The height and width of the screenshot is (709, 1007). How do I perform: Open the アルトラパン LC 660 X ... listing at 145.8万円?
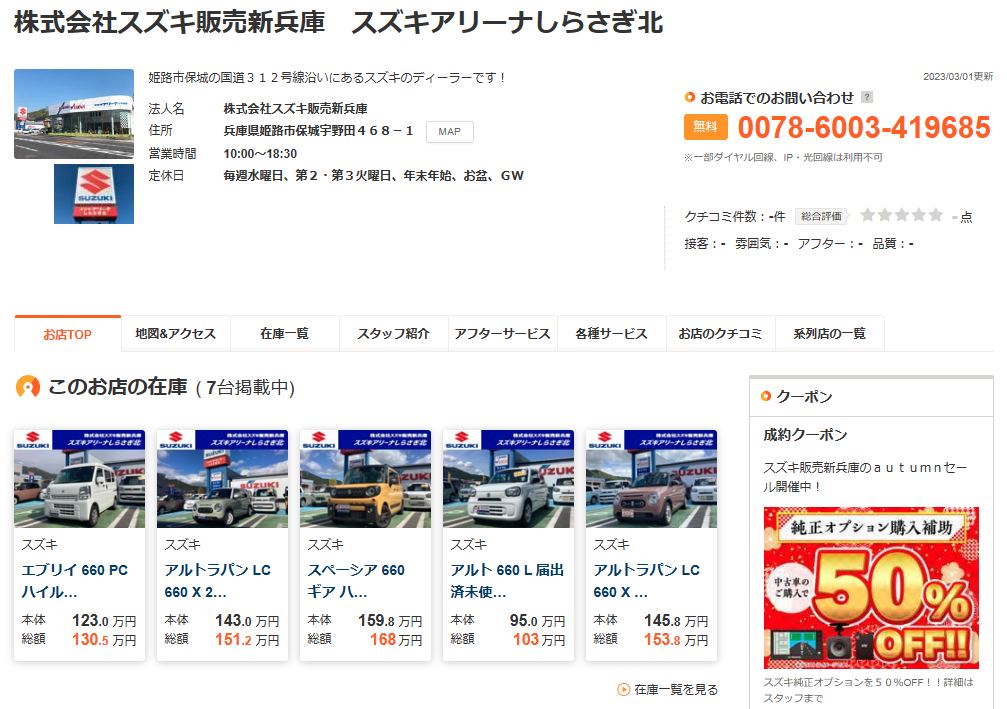[x=647, y=581]
